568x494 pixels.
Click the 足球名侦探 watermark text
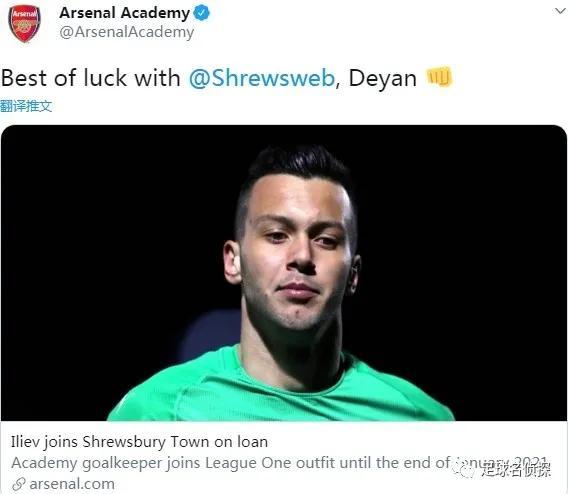516,469
